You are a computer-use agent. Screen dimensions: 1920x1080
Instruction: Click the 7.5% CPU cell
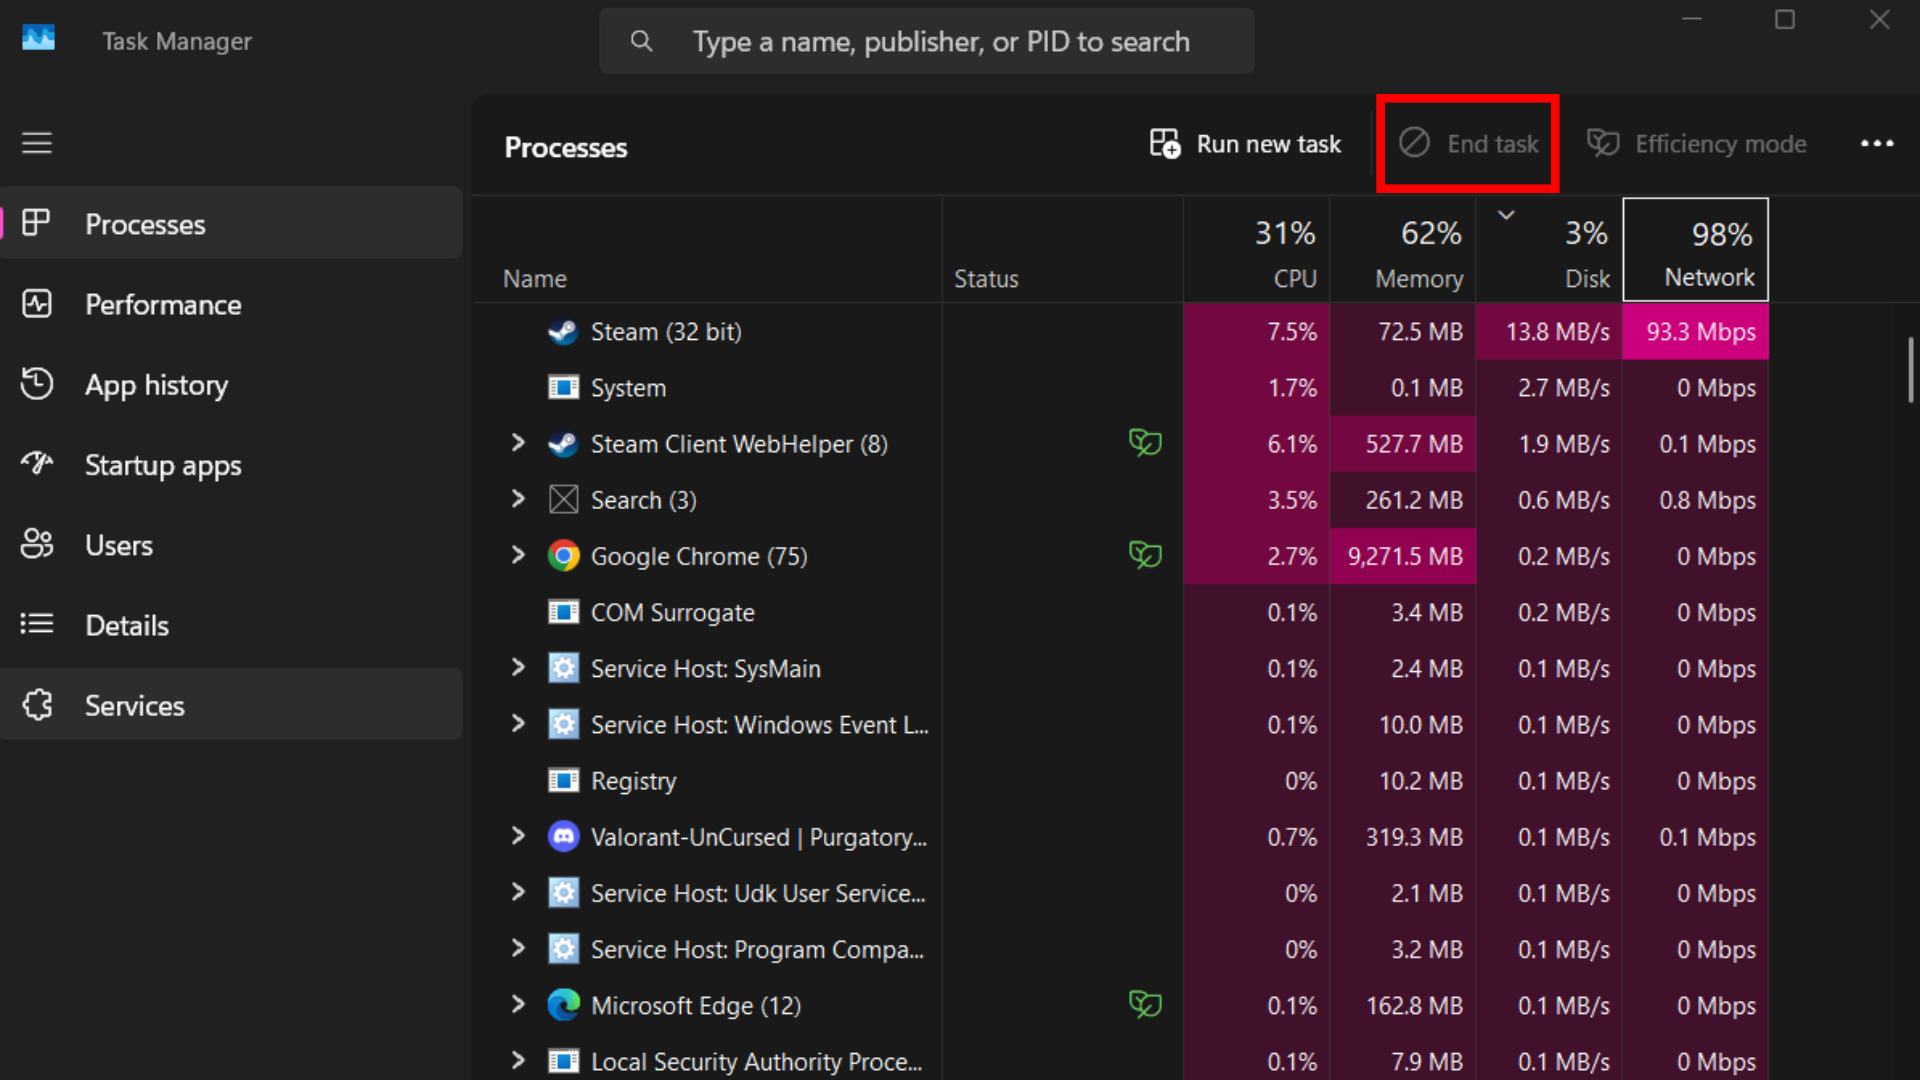coord(1257,332)
